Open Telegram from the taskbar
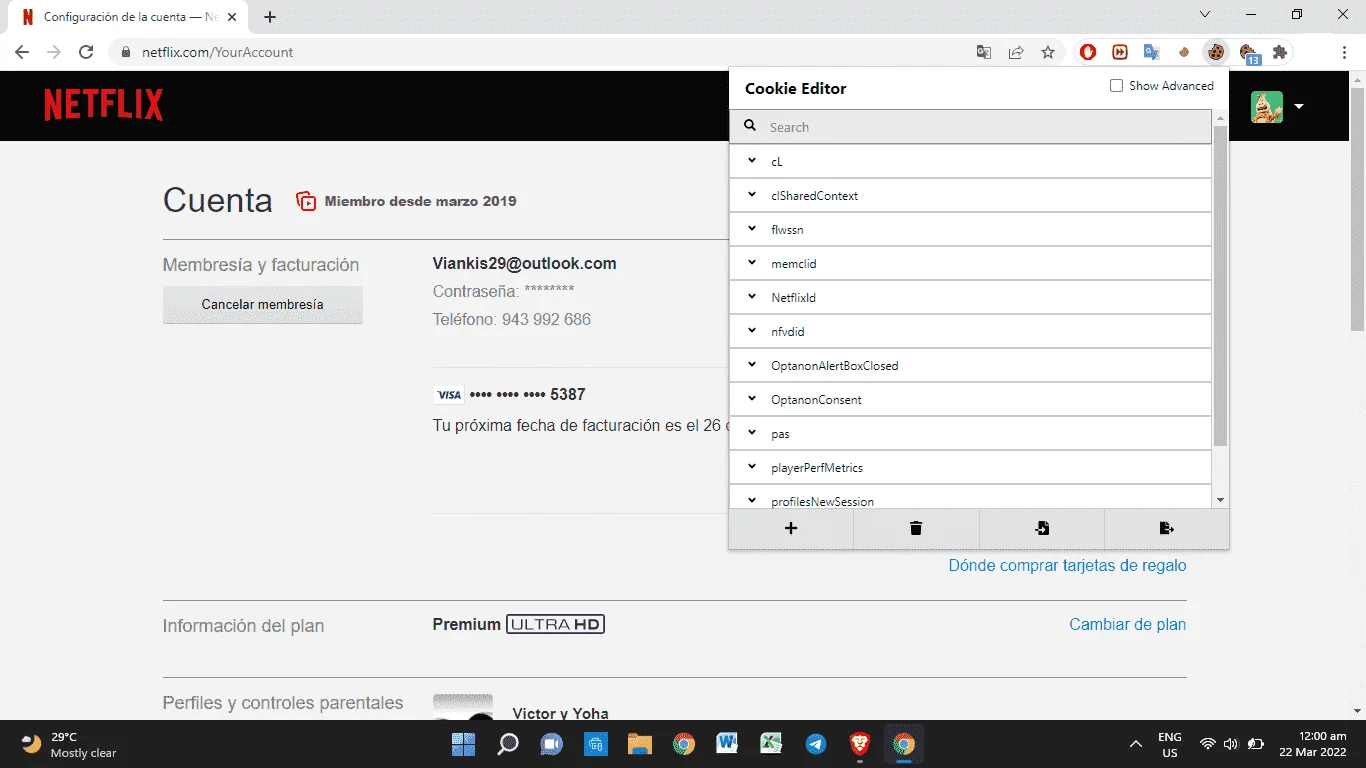 pyautogui.click(x=816, y=744)
